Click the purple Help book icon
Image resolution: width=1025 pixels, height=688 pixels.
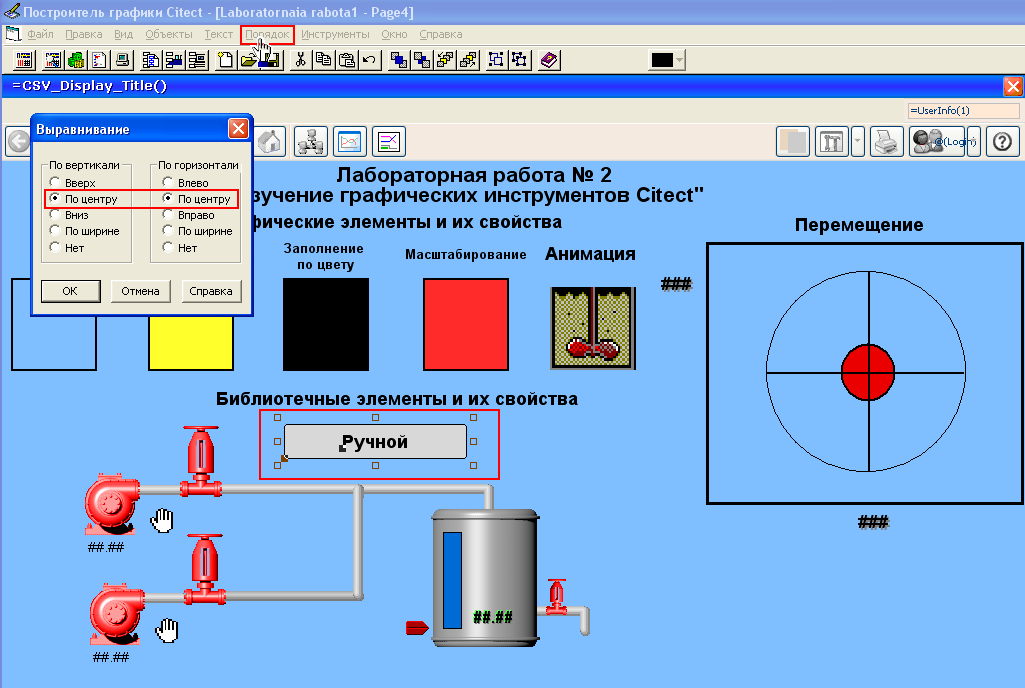549,61
